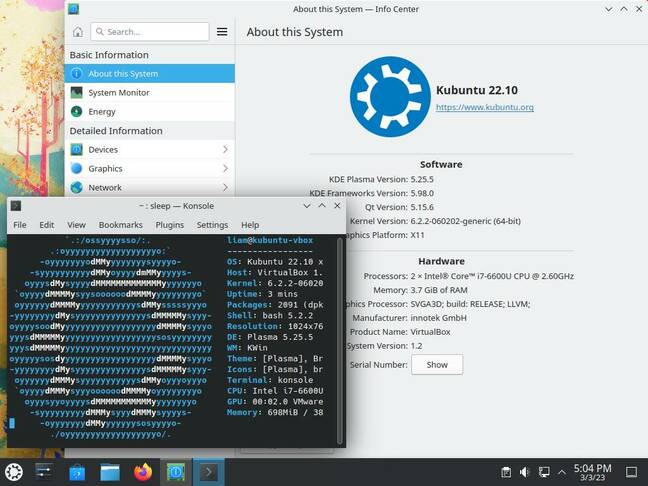
Task: Click Show Desktop button in taskbar
Action: [x=631, y=472]
